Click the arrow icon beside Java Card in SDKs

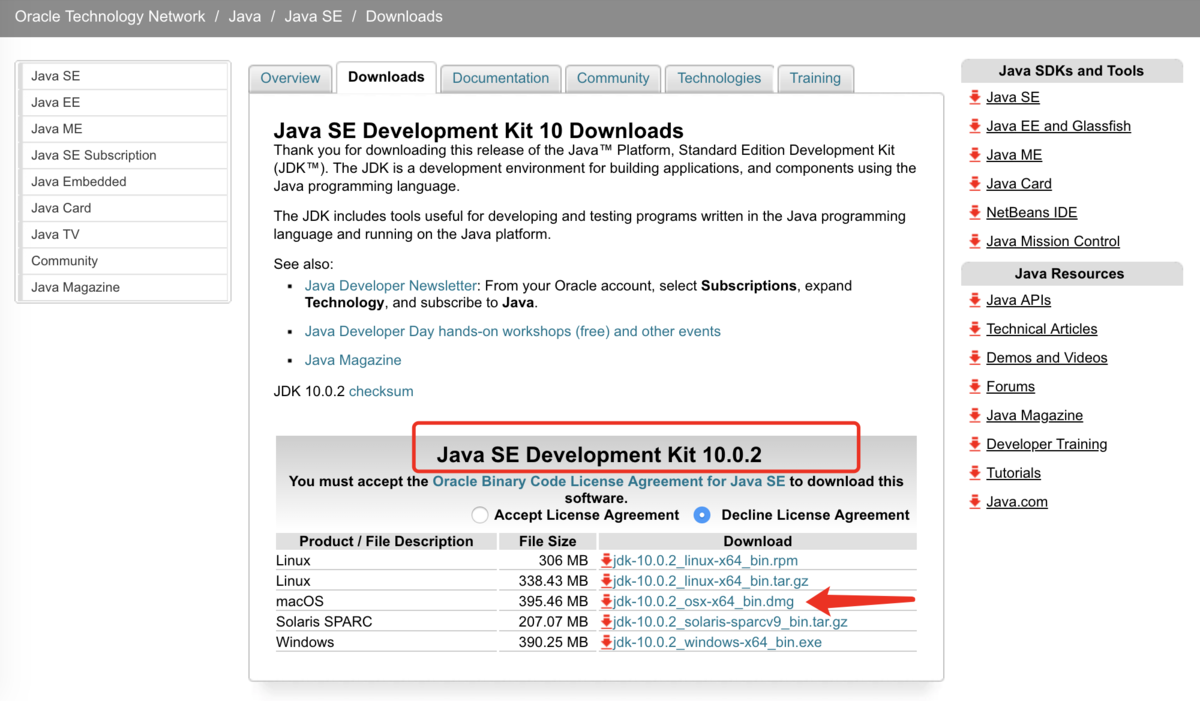click(975, 184)
